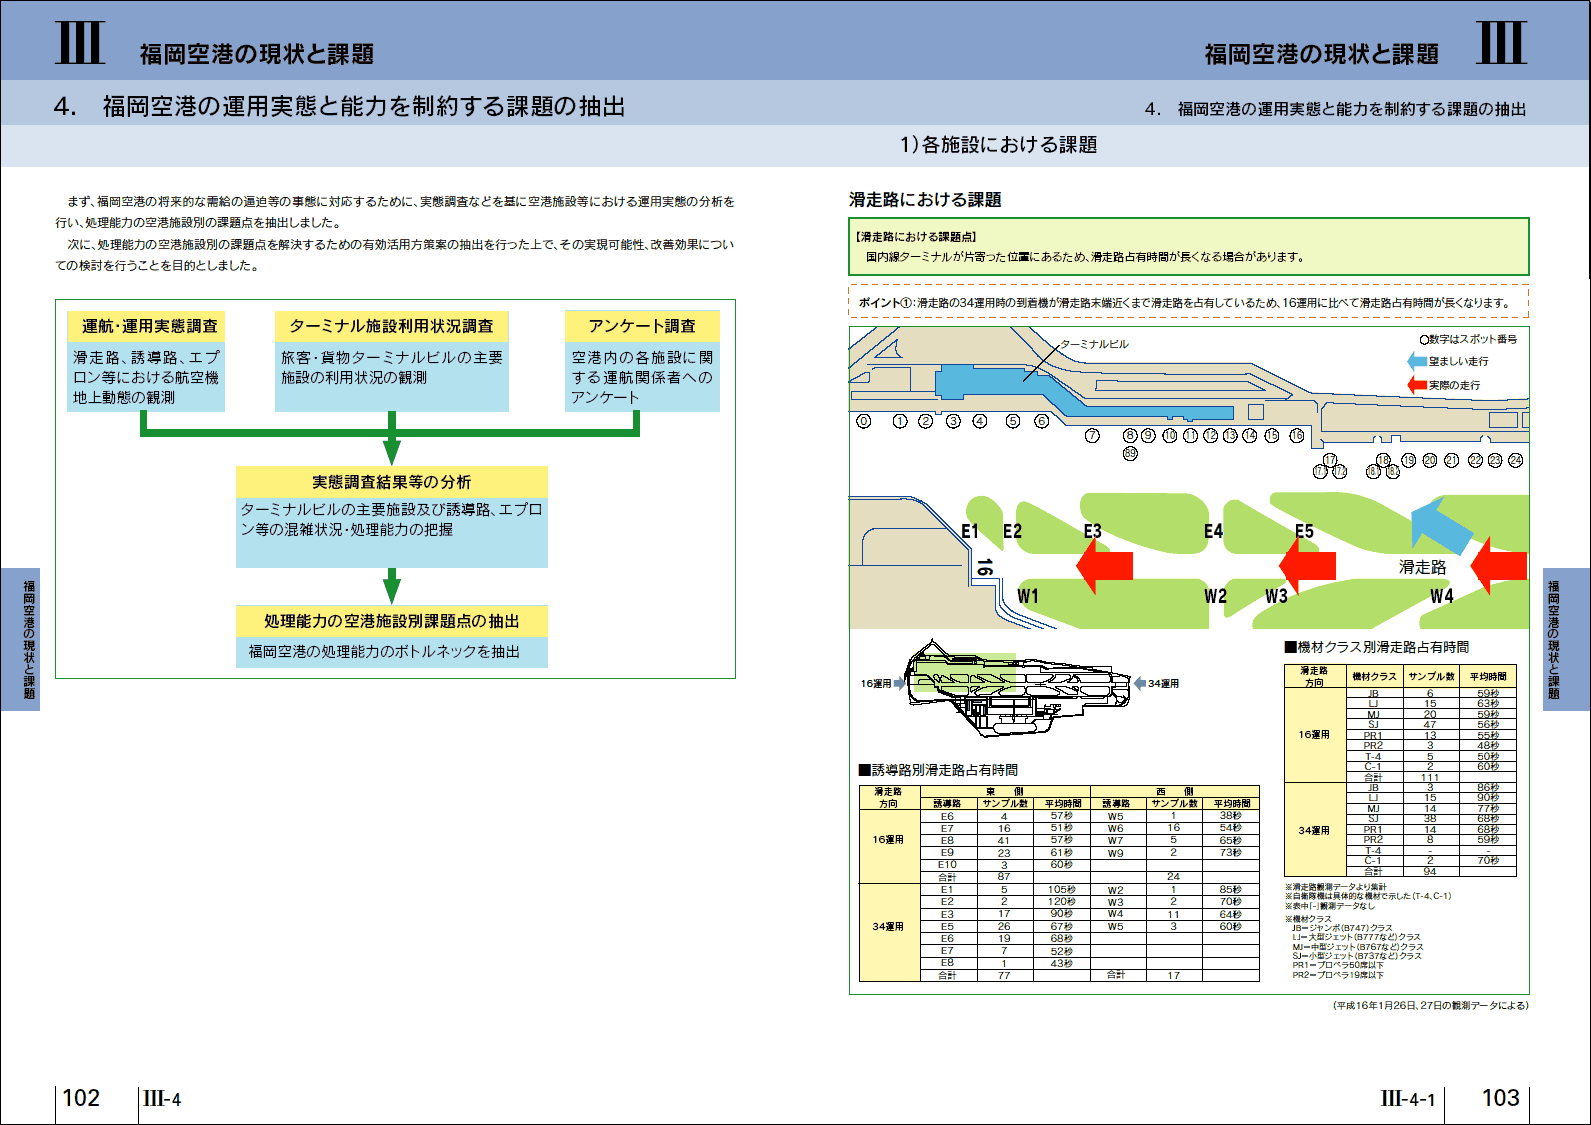The width and height of the screenshot is (1591, 1125).
Task: Click the circled spot number 0 on the map
Action: (x=864, y=421)
